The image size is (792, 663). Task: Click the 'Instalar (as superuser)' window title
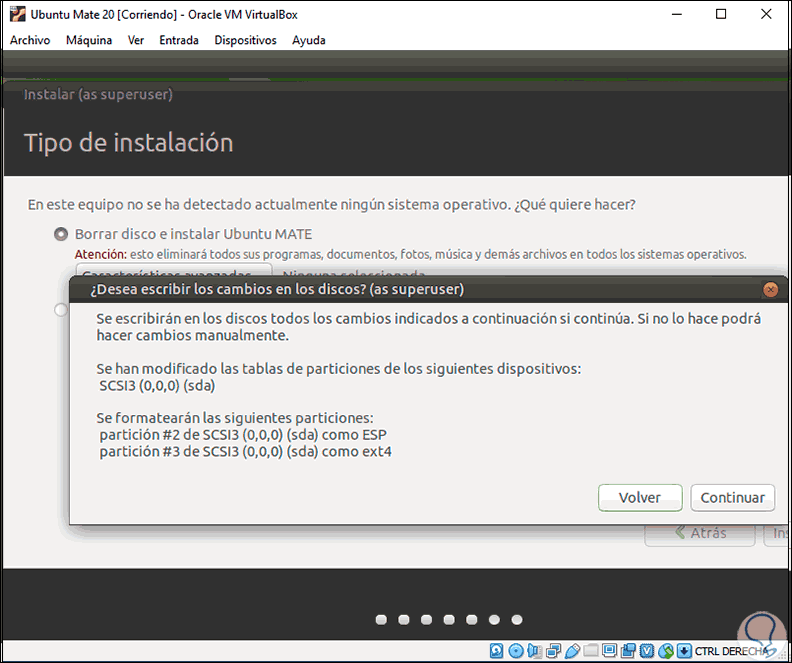click(x=98, y=94)
